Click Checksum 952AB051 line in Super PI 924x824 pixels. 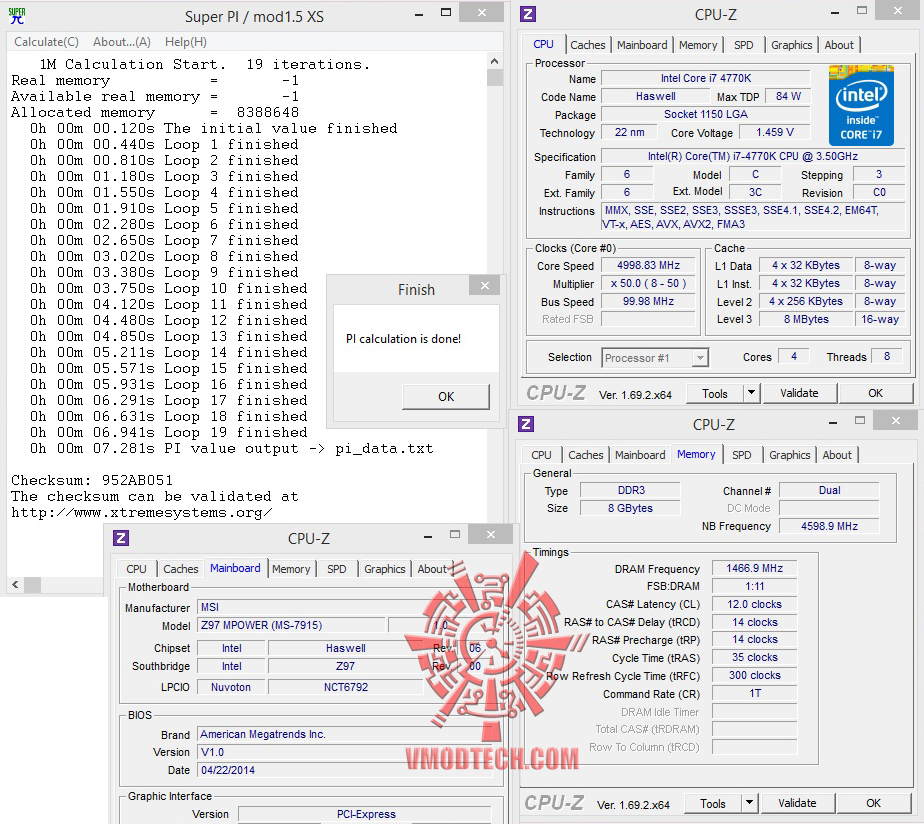[x=91, y=480]
